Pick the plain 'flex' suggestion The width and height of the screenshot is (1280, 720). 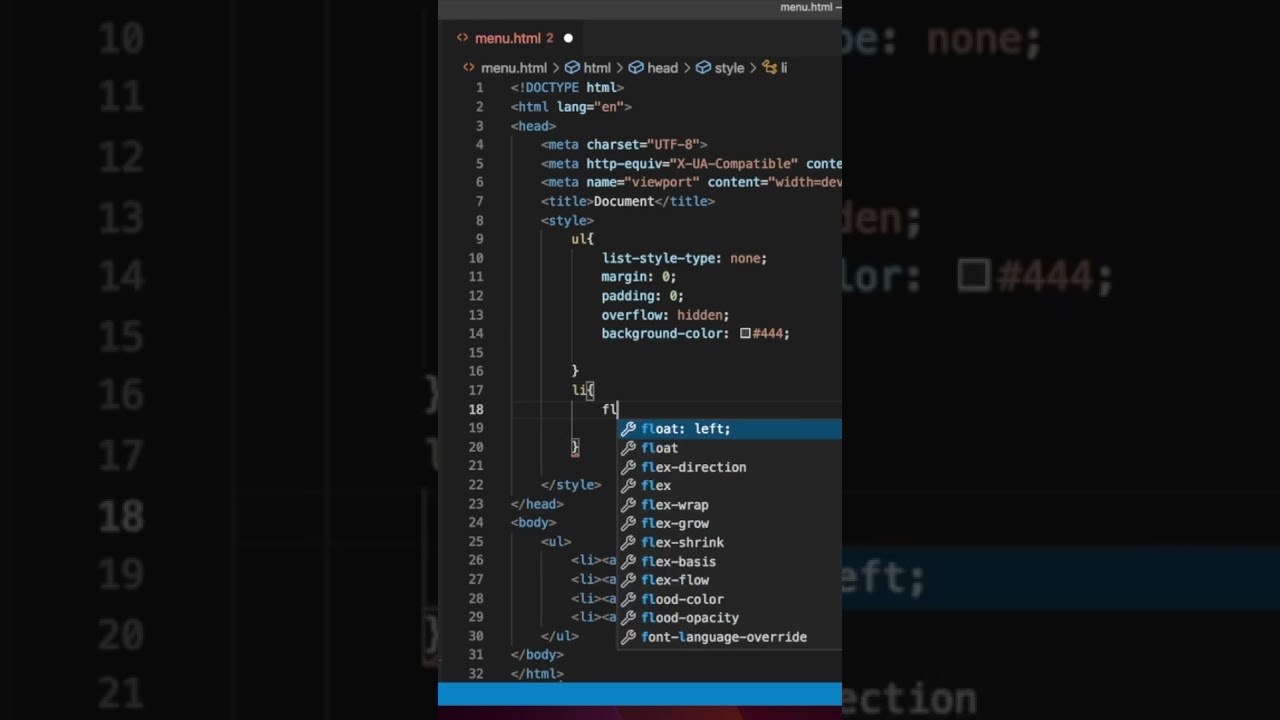click(x=729, y=486)
